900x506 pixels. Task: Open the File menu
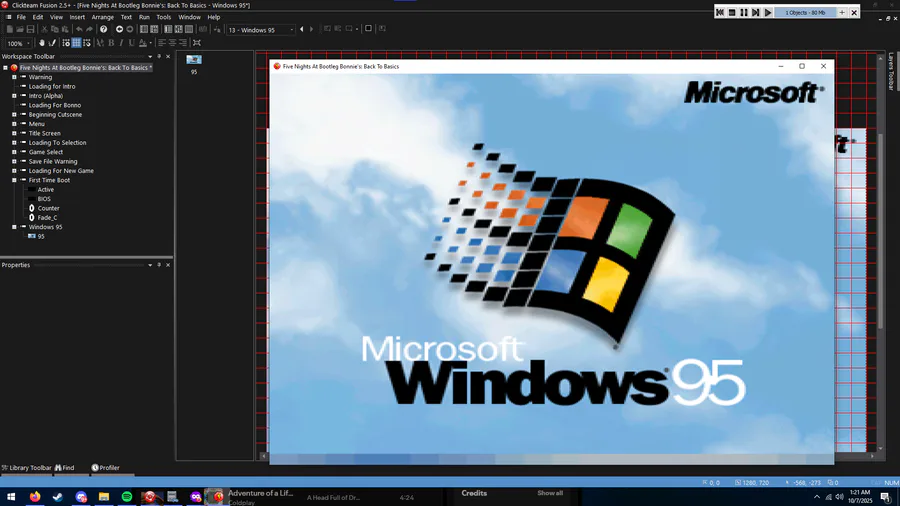[21, 17]
